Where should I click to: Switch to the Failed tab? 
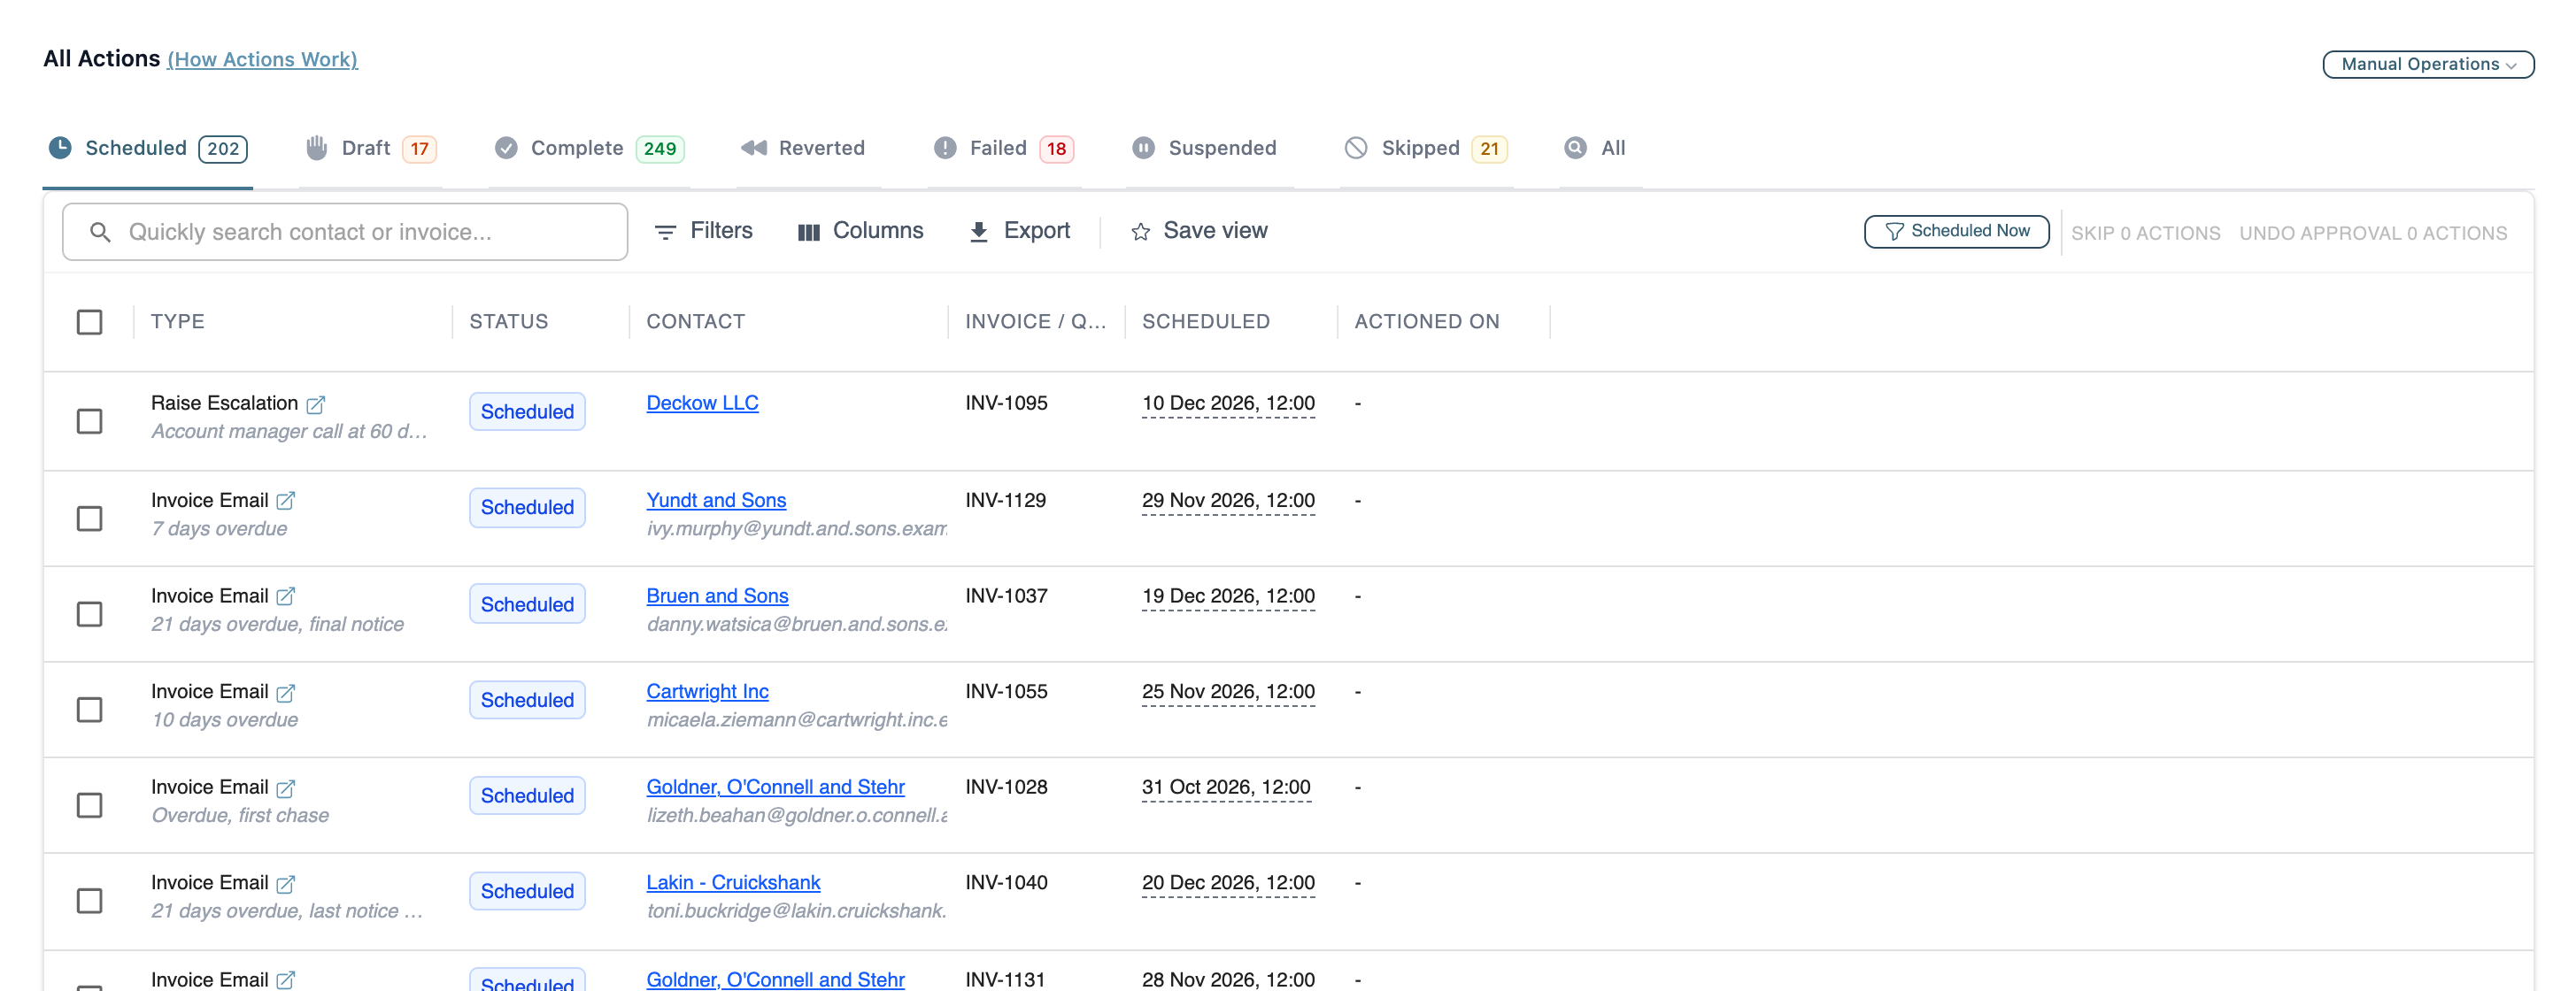click(1003, 148)
